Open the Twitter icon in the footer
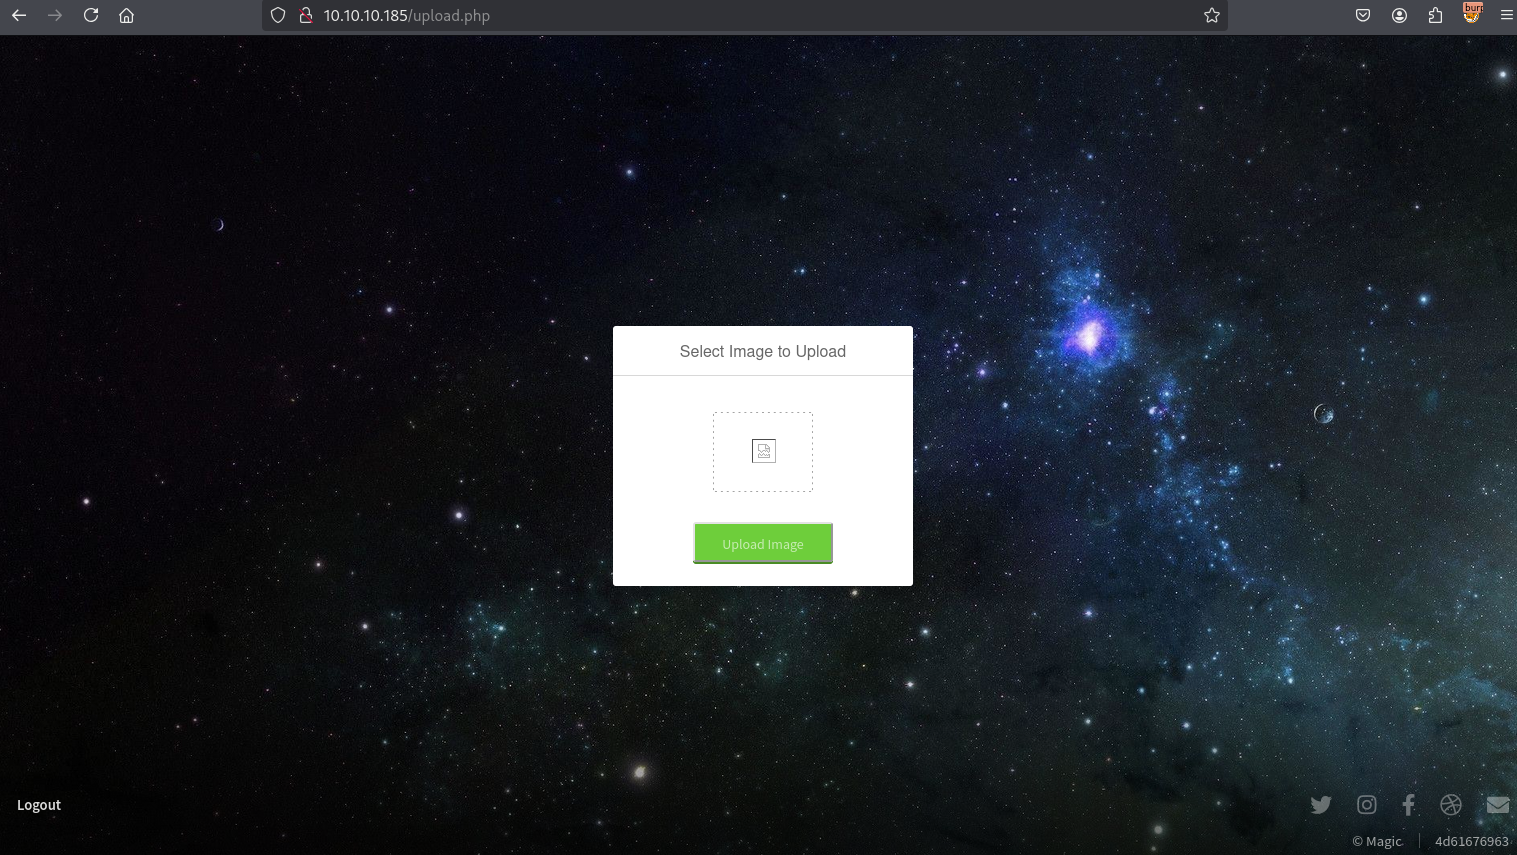Viewport: 1517px width, 855px height. (x=1321, y=804)
